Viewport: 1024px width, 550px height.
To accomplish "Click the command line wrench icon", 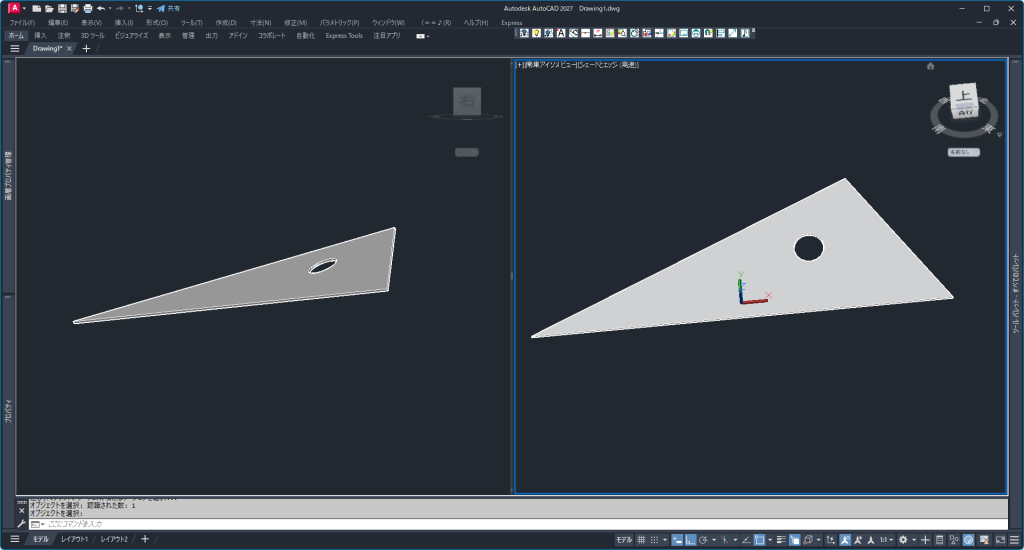I will coord(22,524).
